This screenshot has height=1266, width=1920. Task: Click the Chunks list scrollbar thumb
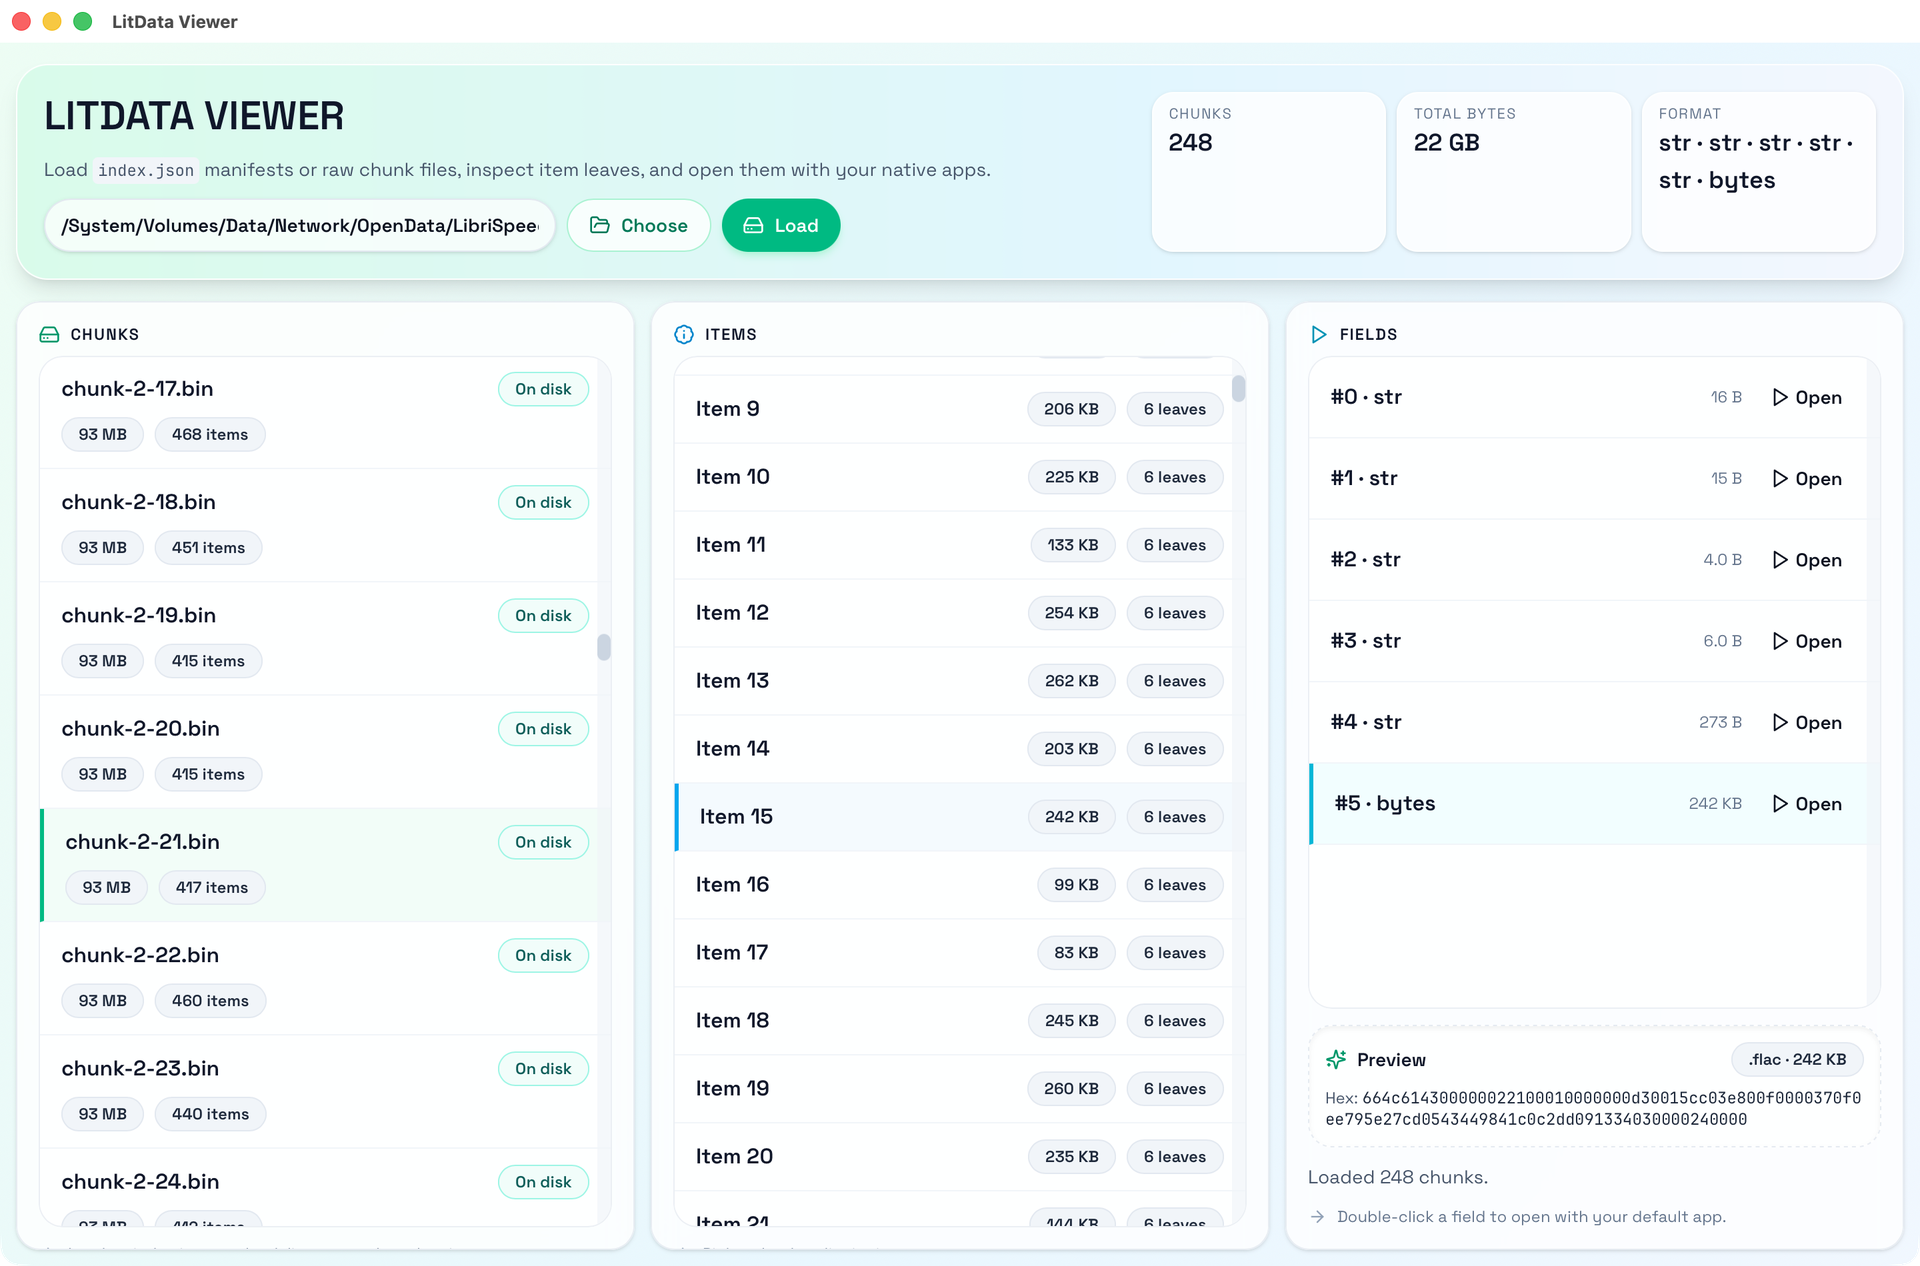click(604, 647)
